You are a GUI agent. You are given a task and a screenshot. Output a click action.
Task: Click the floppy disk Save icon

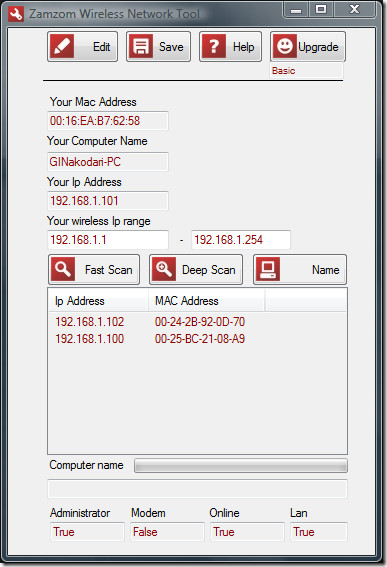[141, 46]
